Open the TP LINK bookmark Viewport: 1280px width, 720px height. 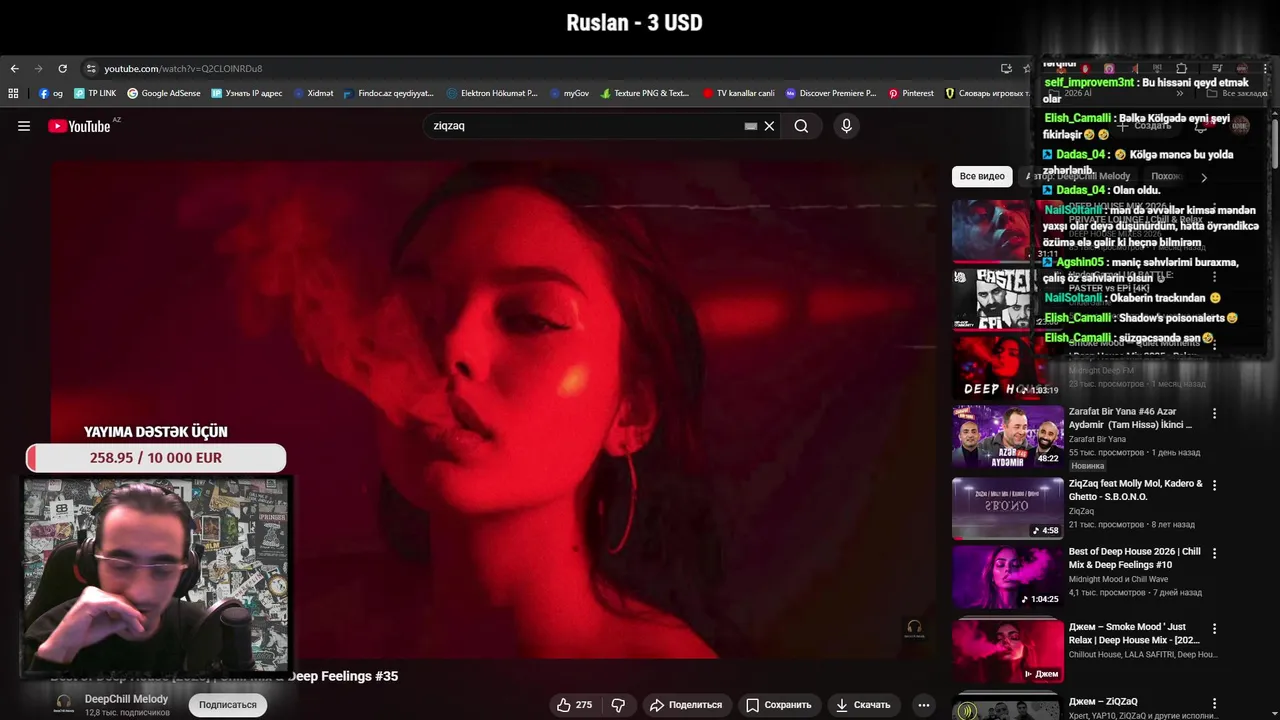(95, 93)
